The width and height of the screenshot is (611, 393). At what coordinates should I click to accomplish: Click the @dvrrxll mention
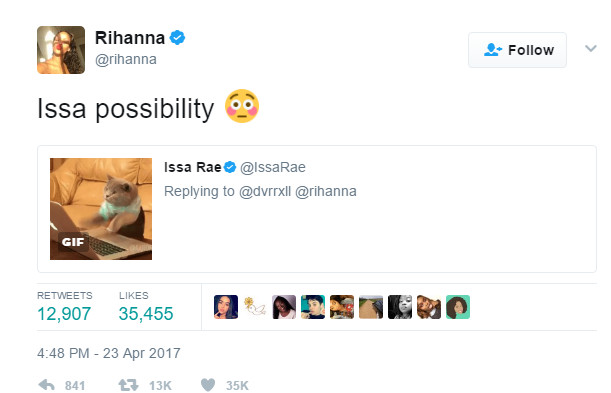tap(265, 191)
